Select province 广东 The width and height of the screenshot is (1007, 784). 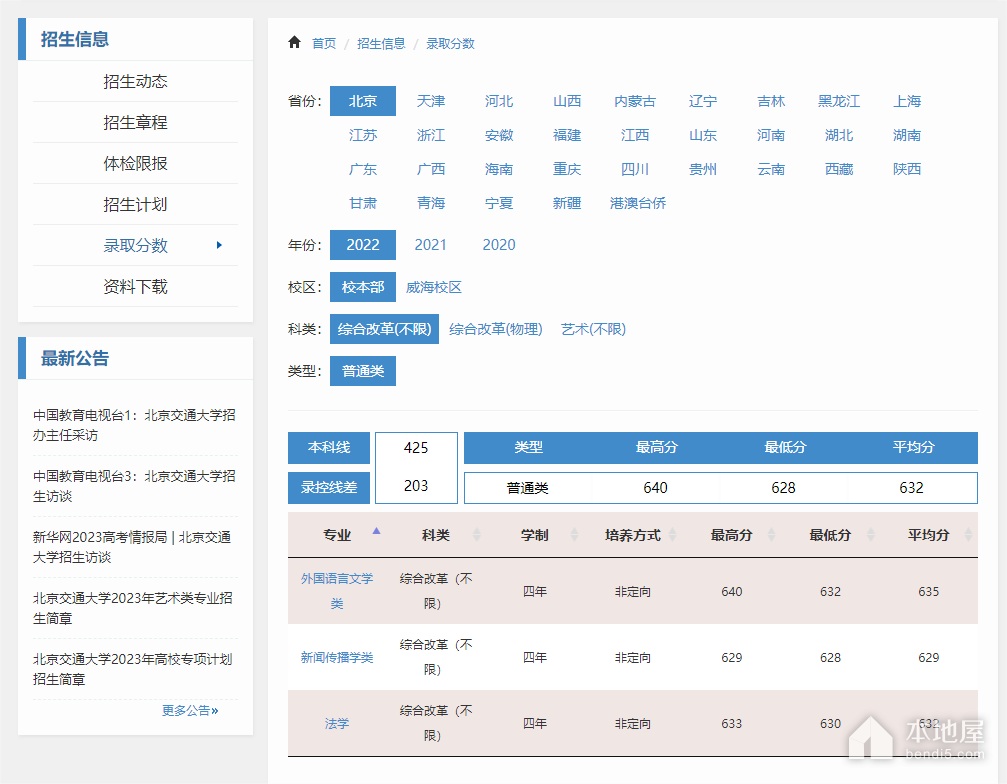coord(363,170)
